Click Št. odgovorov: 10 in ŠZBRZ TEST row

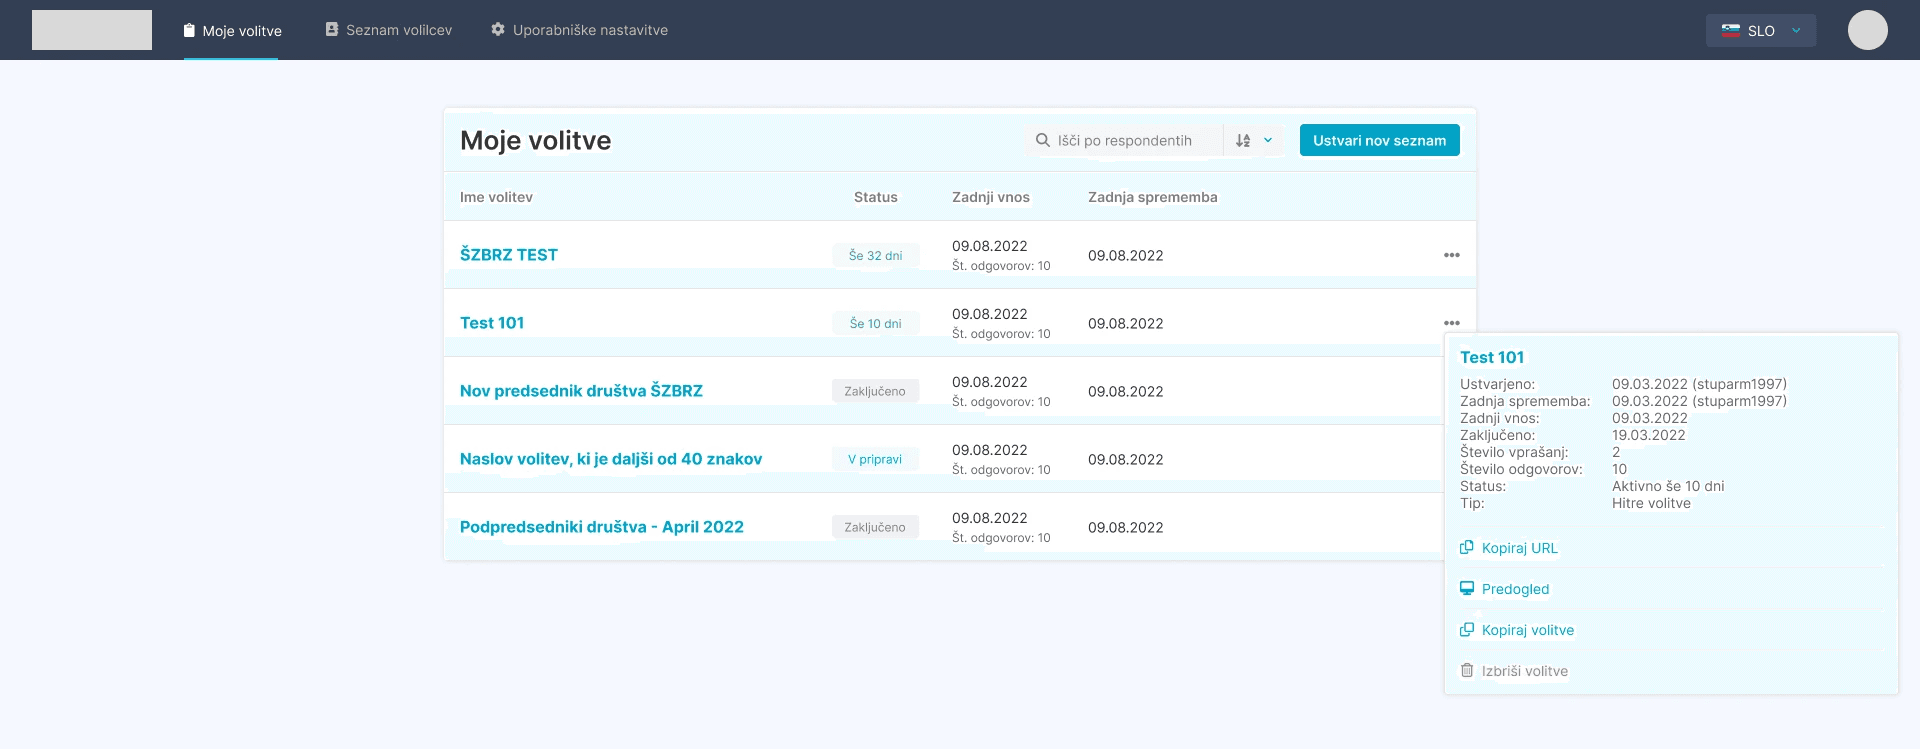[1001, 266]
